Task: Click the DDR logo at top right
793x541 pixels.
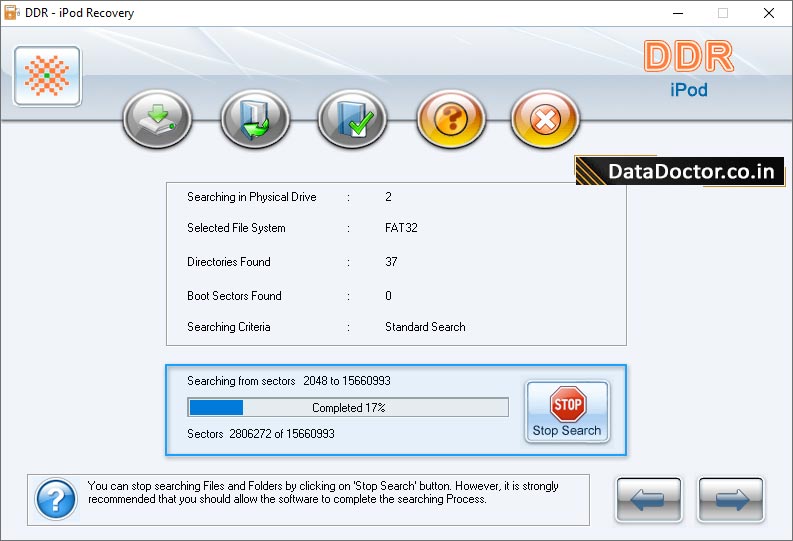Action: click(688, 57)
